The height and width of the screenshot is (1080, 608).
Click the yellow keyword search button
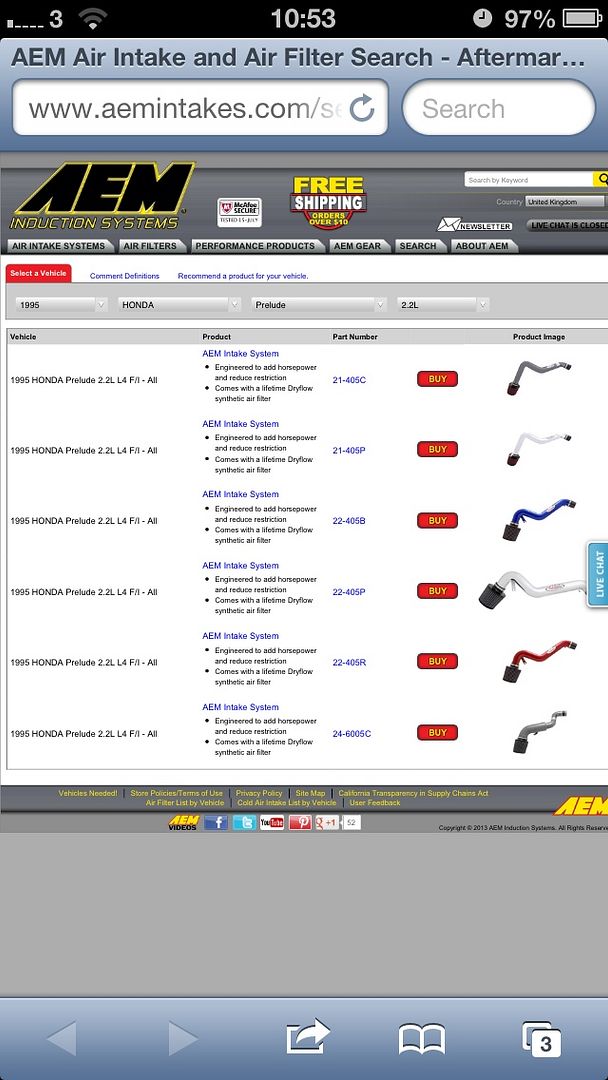(600, 179)
